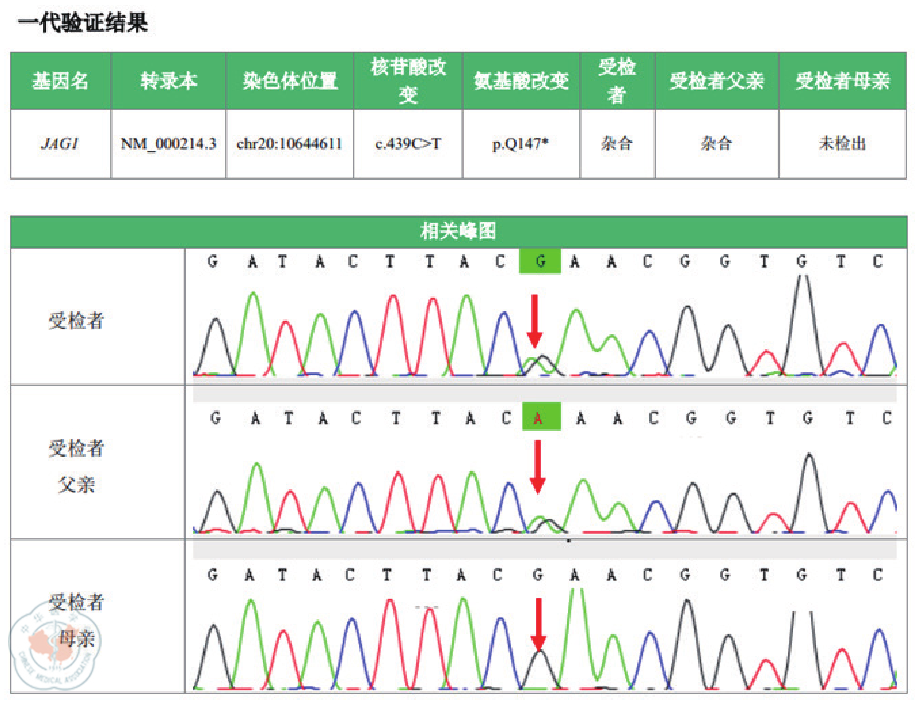Click the red arrow in the 受检者 chromatogram
This screenshot has width=918, height=703.
(536, 322)
